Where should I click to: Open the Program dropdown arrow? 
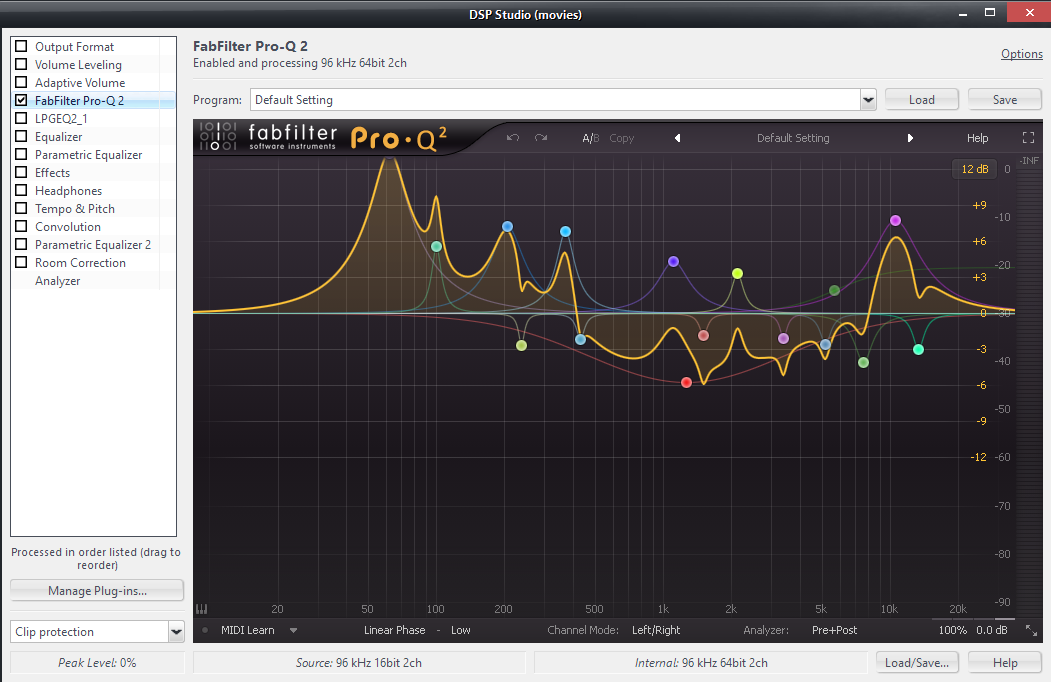coord(868,100)
